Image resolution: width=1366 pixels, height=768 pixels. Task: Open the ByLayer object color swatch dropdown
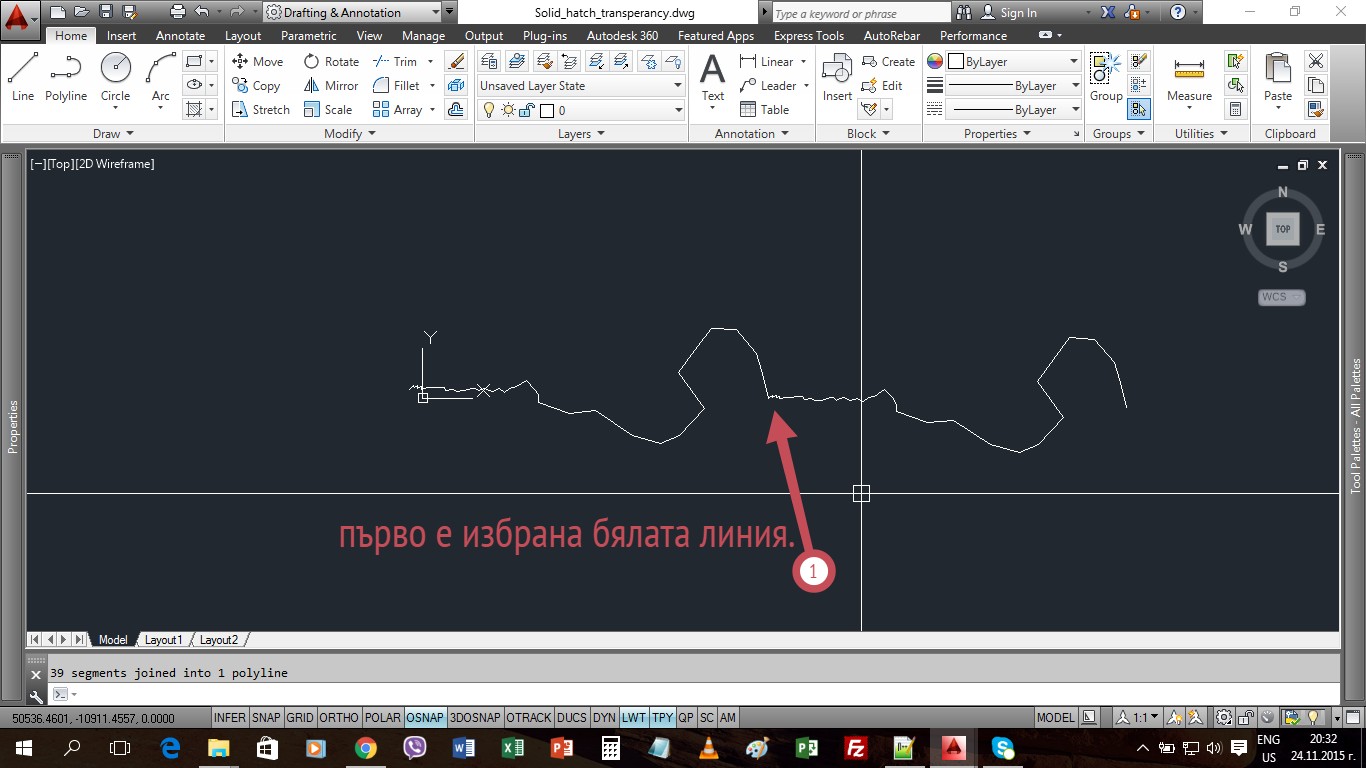1013,61
